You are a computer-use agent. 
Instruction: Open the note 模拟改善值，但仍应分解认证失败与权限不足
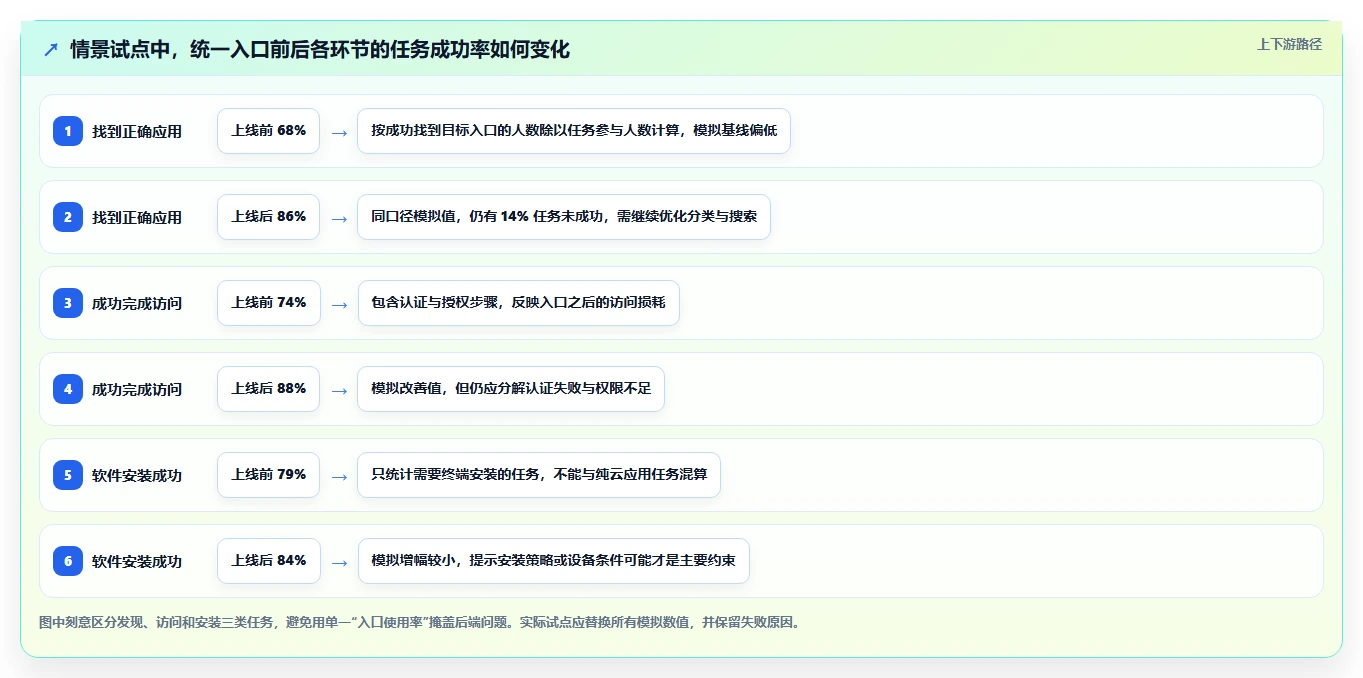[x=511, y=389]
